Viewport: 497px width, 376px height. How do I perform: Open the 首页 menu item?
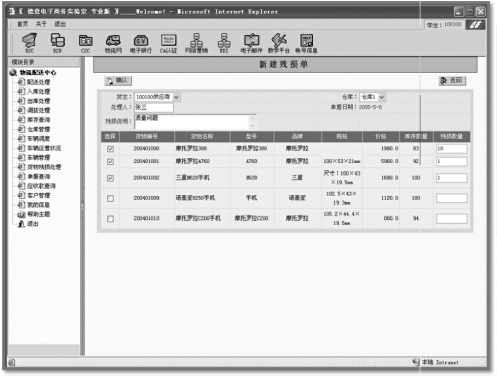pos(22,24)
